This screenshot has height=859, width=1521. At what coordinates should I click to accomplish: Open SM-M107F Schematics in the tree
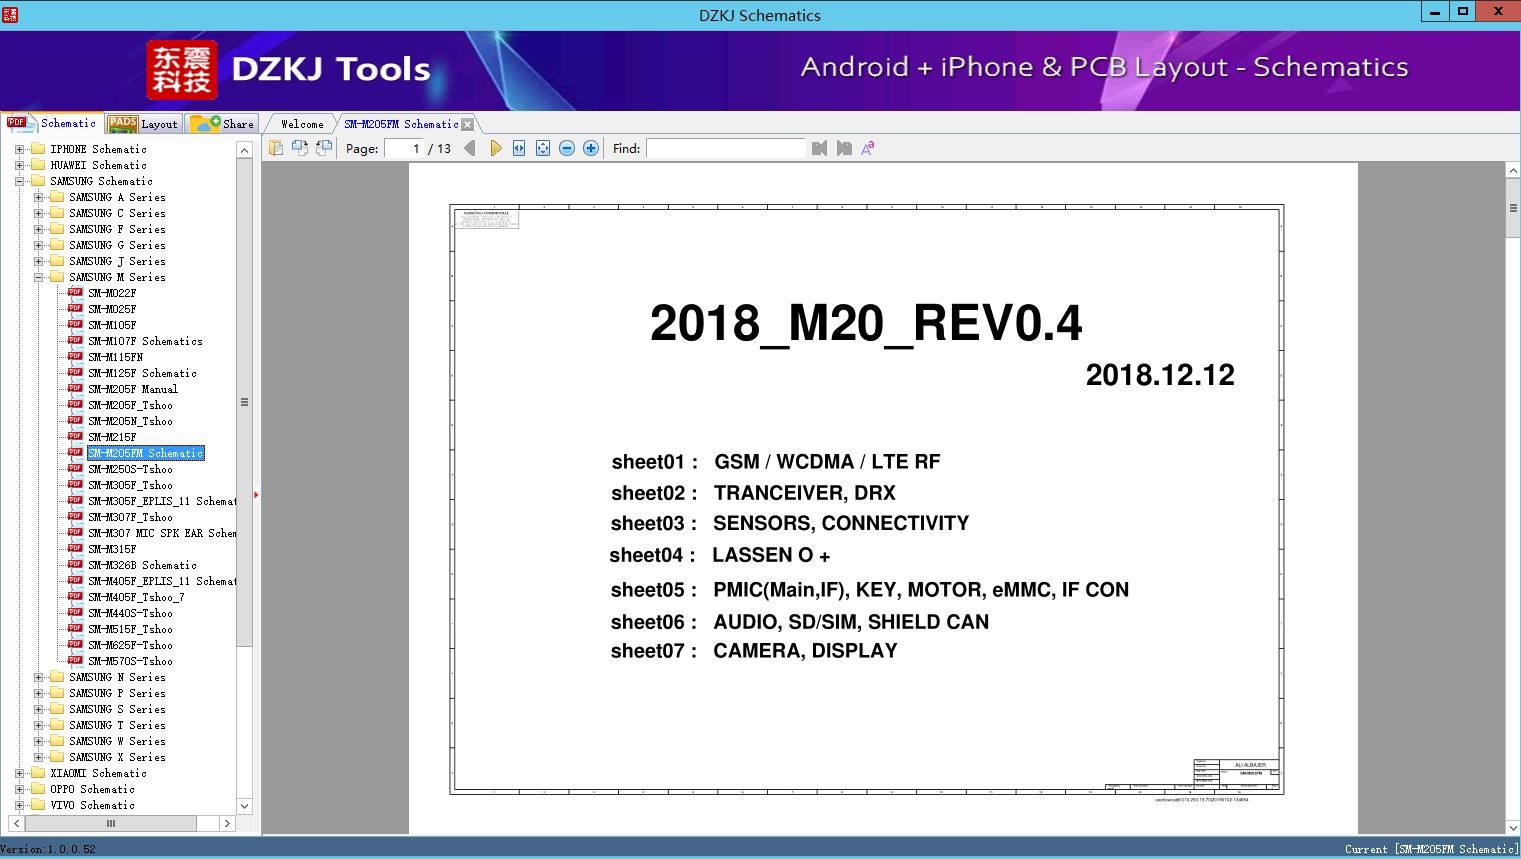click(145, 341)
